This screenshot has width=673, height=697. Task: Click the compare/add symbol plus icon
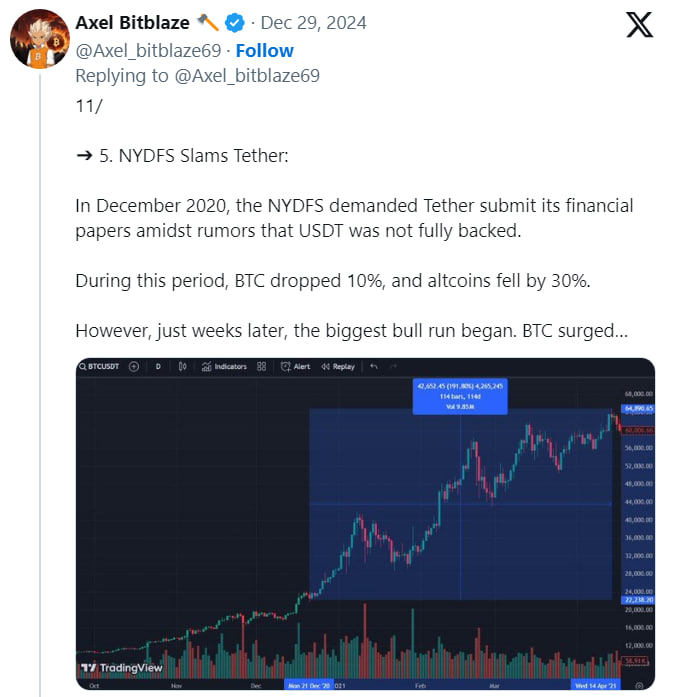click(x=134, y=367)
